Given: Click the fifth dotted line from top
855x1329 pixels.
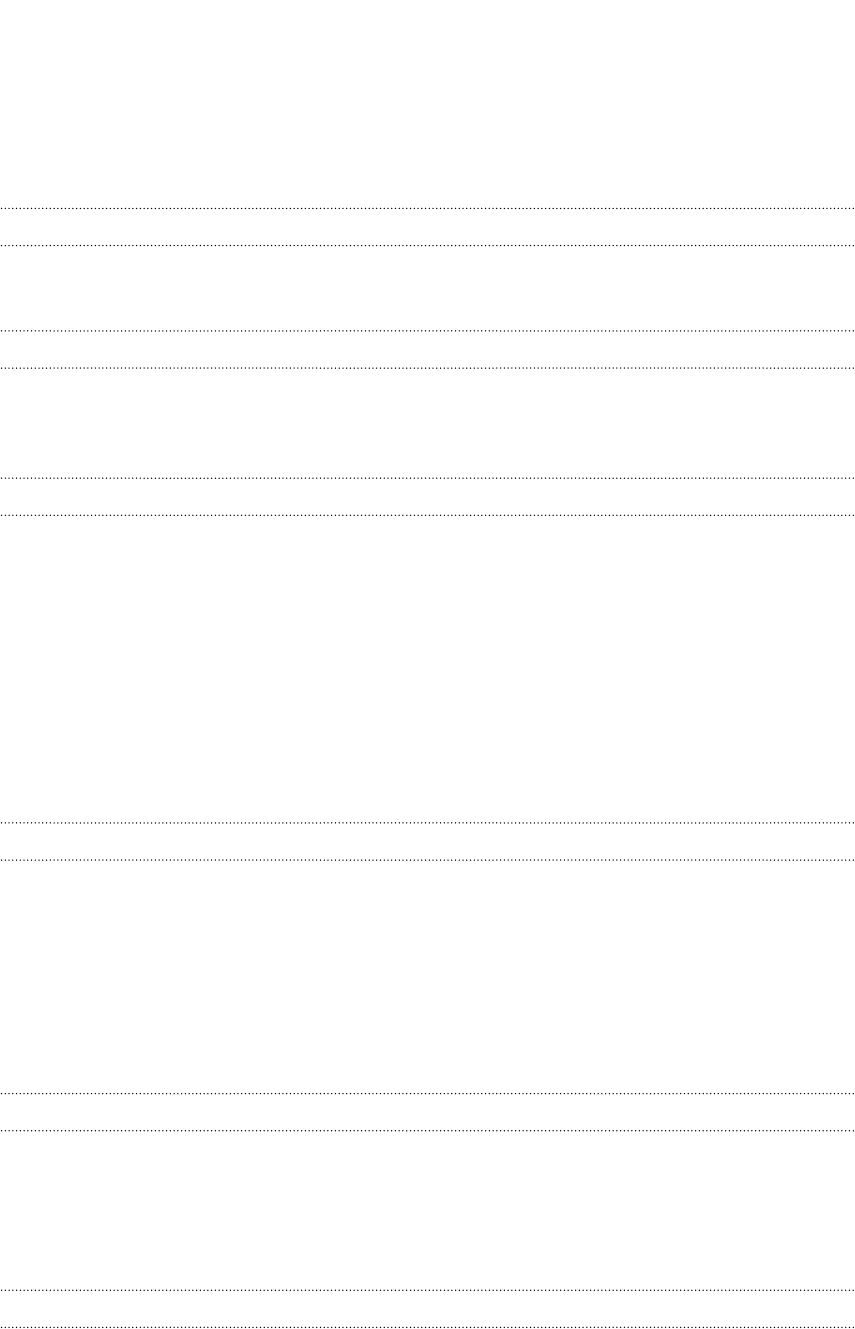Looking at the screenshot, I should coord(427,479).
